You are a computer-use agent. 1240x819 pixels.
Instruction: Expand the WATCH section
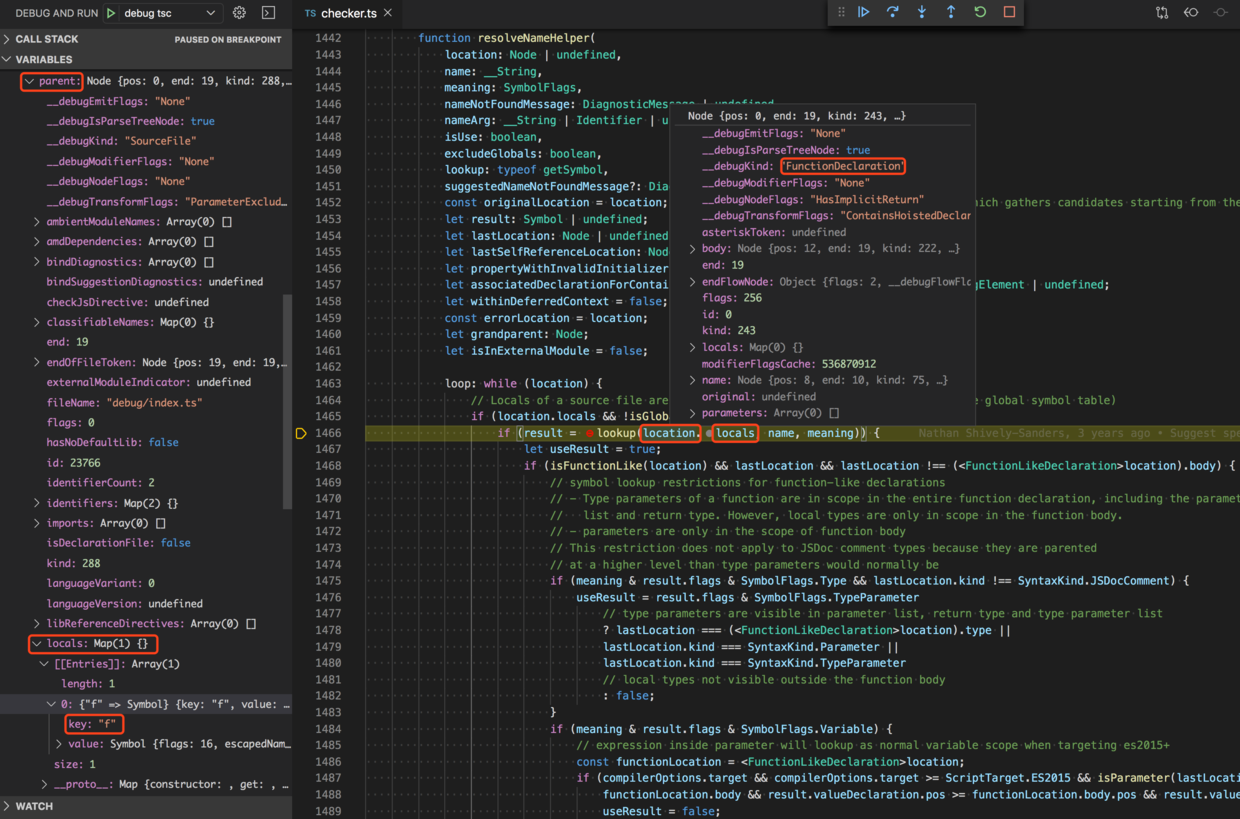pyautogui.click(x=34, y=806)
